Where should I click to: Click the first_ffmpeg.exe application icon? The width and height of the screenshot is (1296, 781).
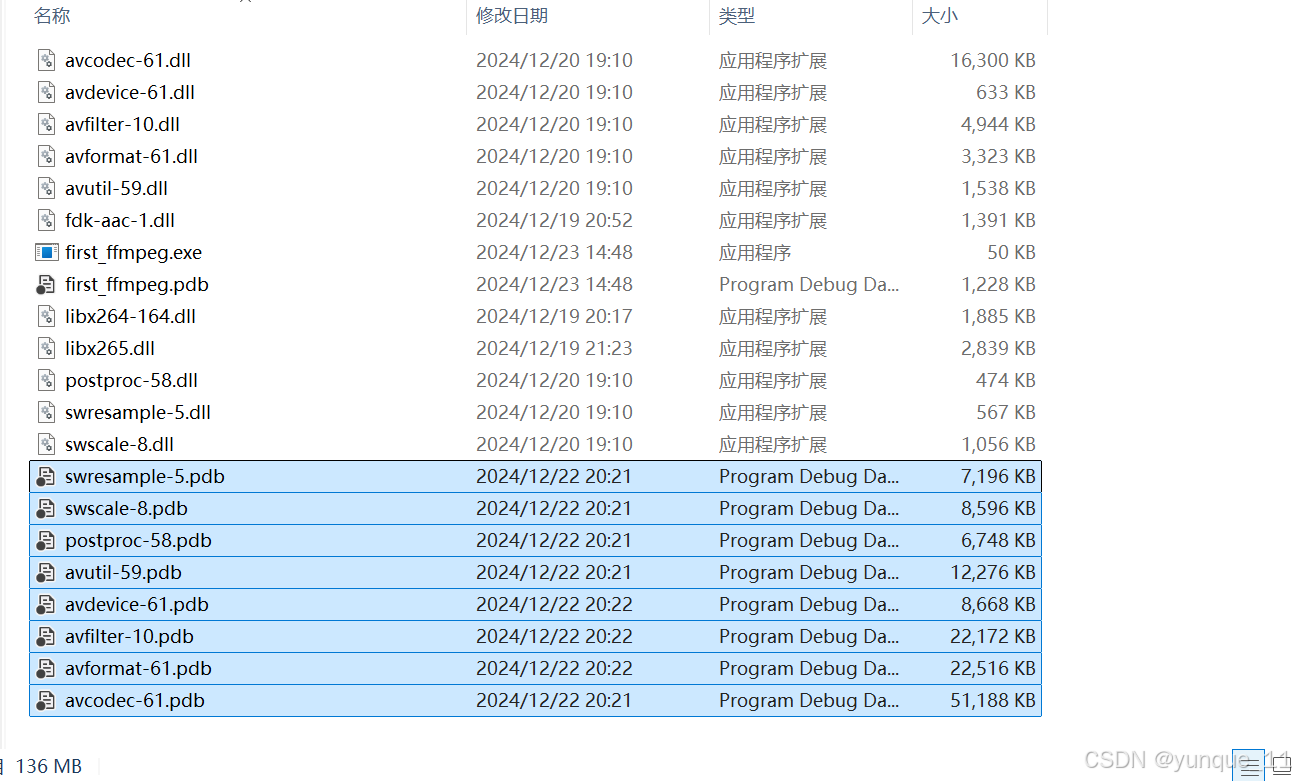46,252
